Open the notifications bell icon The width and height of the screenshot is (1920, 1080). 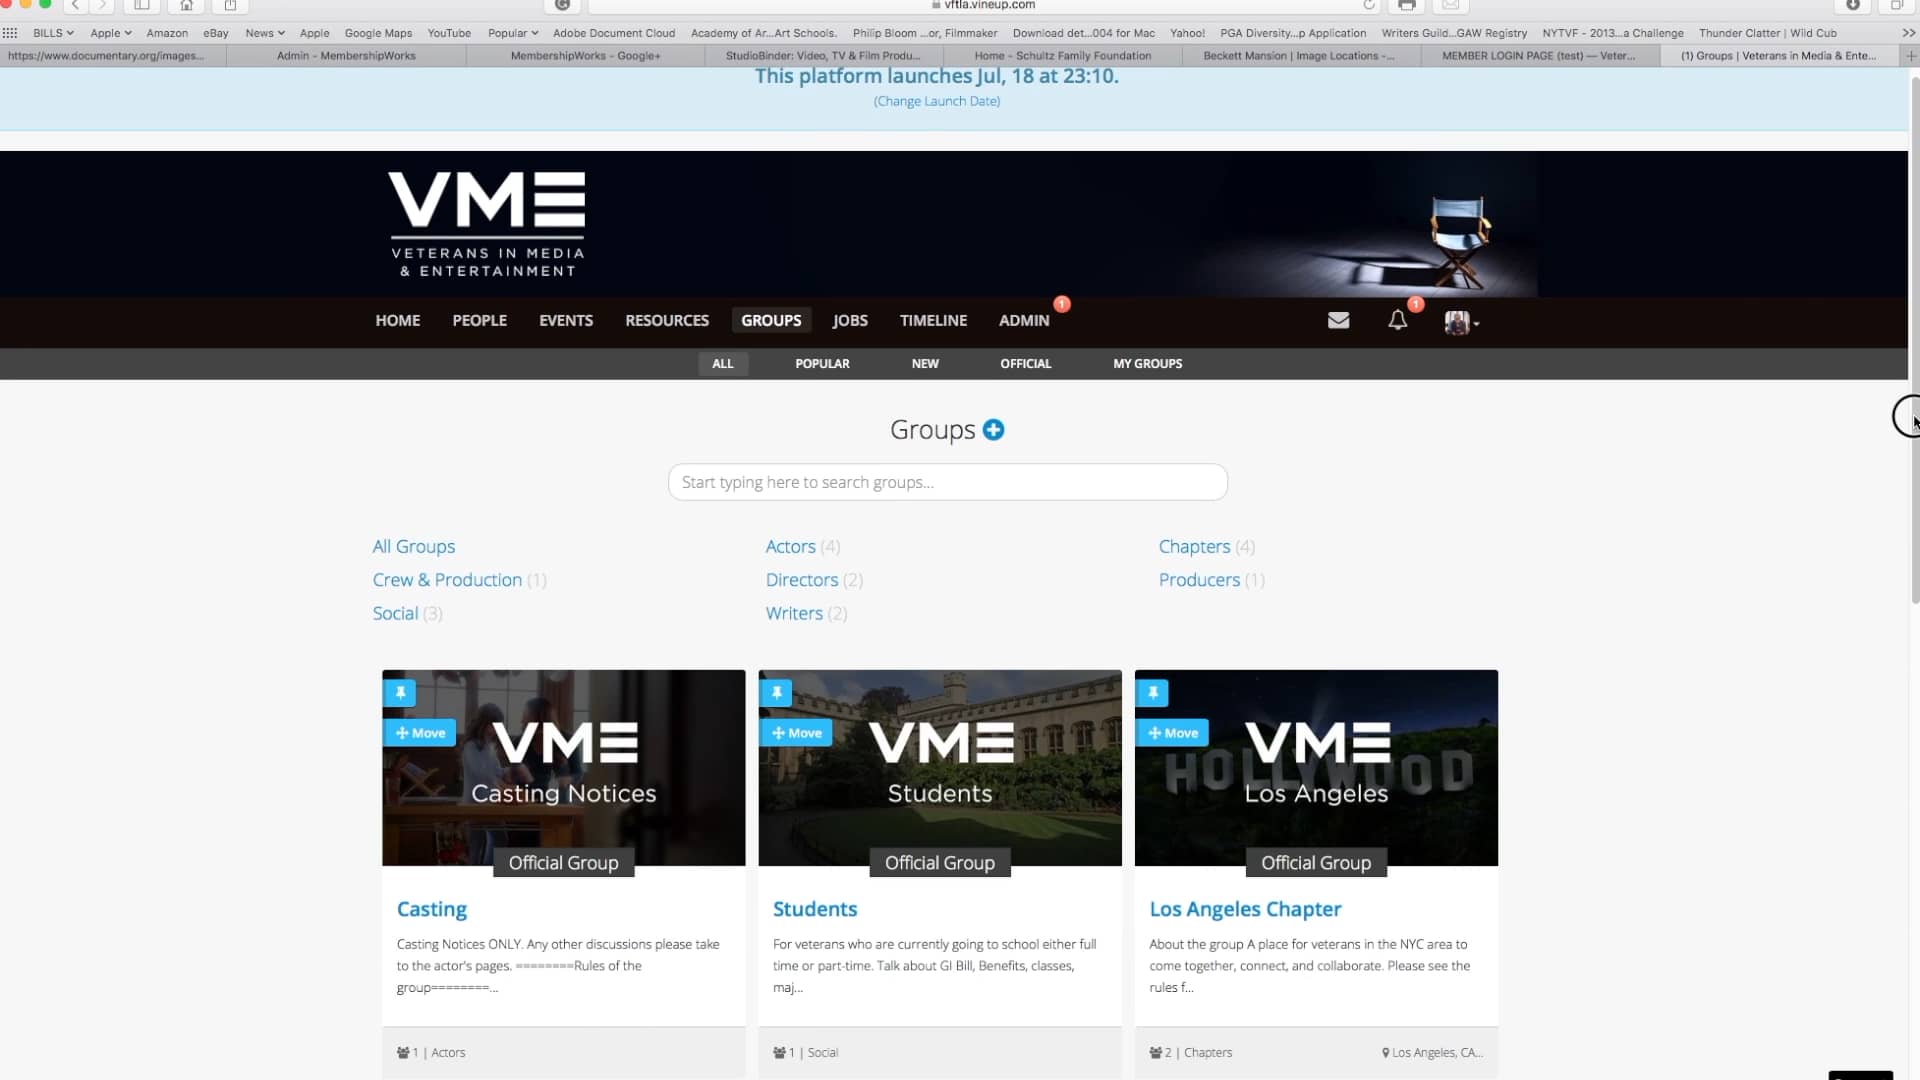tap(1397, 321)
